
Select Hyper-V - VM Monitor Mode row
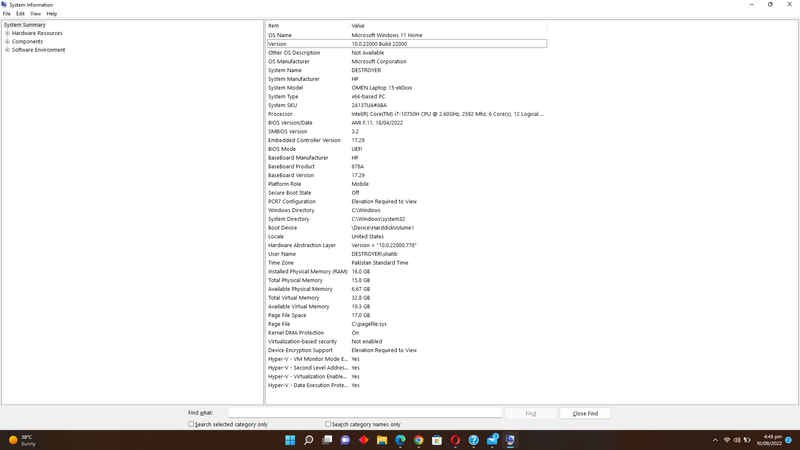tap(407, 359)
